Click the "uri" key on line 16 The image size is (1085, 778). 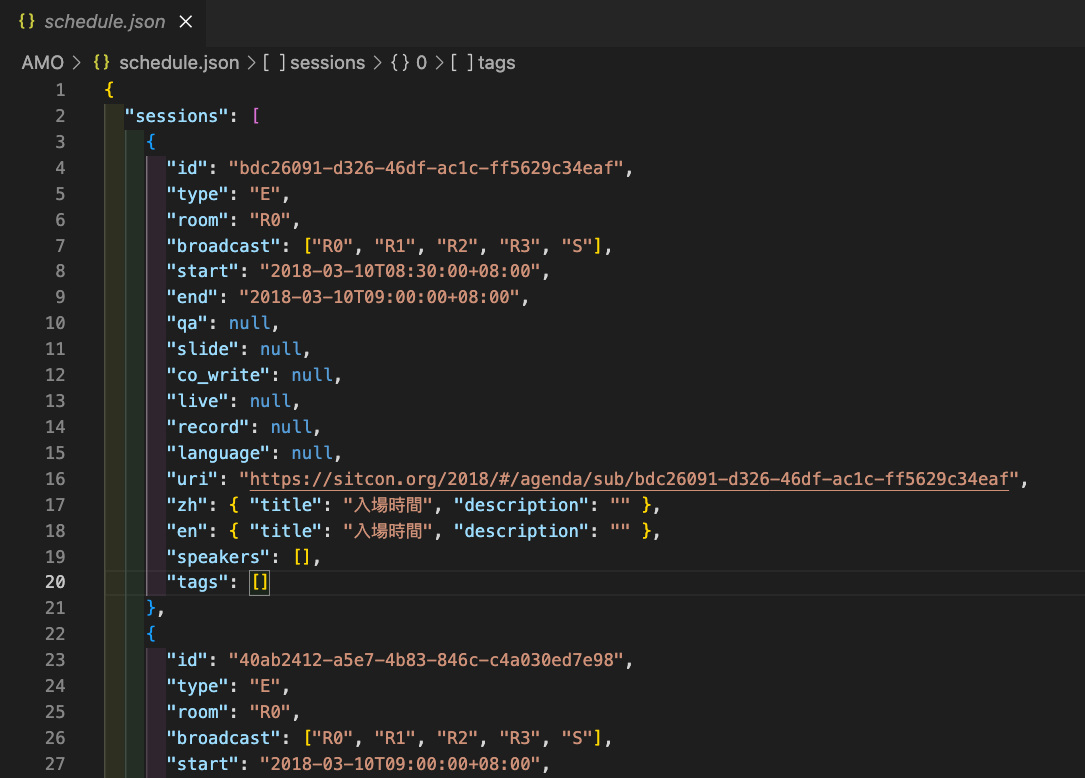point(192,479)
